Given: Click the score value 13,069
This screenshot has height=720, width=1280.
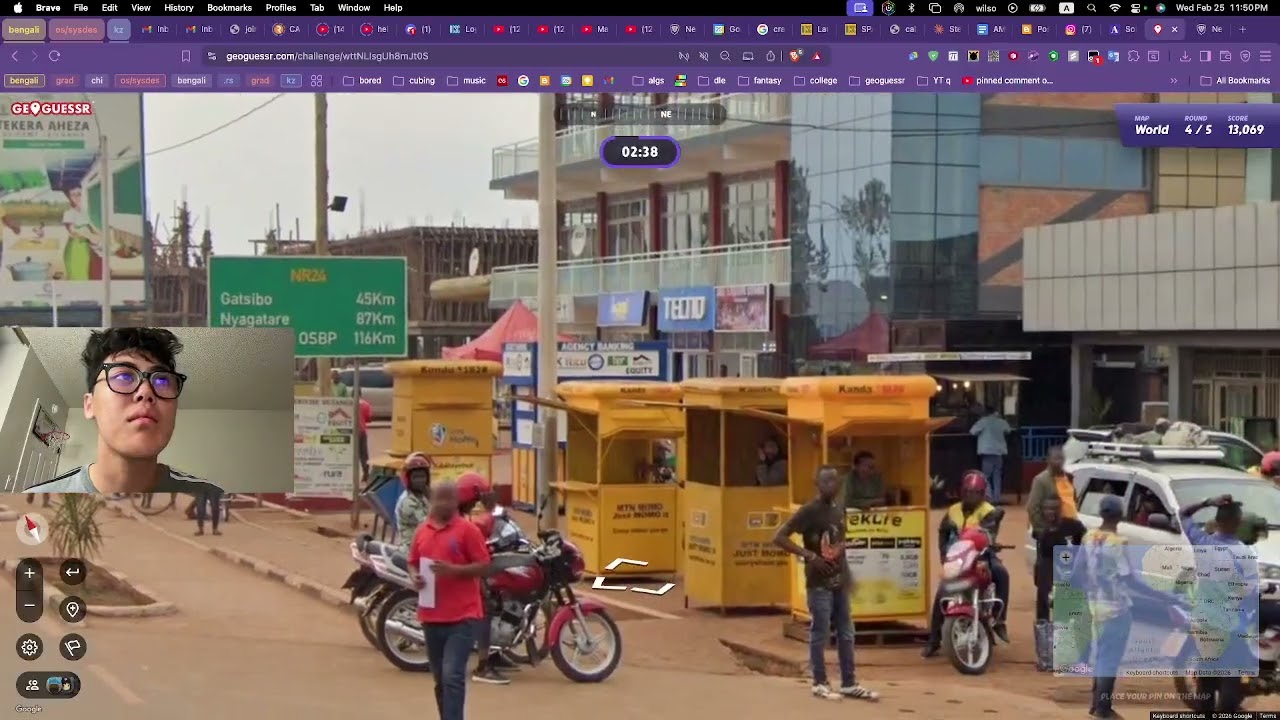Looking at the screenshot, I should (1246, 130).
